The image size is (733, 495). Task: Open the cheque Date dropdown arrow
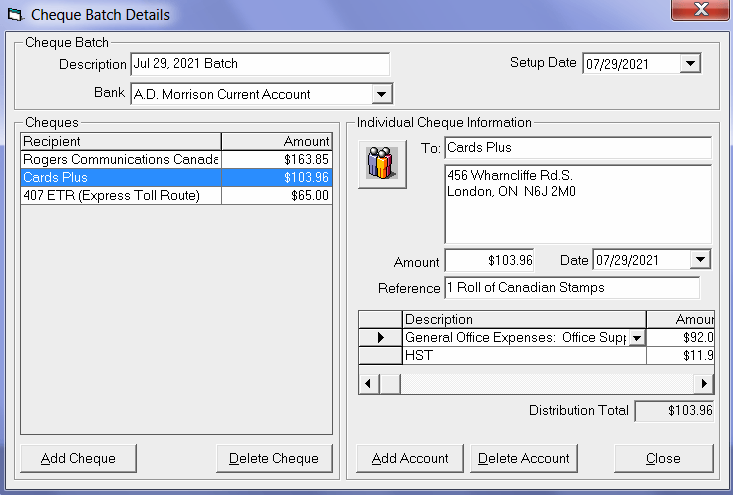(x=700, y=260)
